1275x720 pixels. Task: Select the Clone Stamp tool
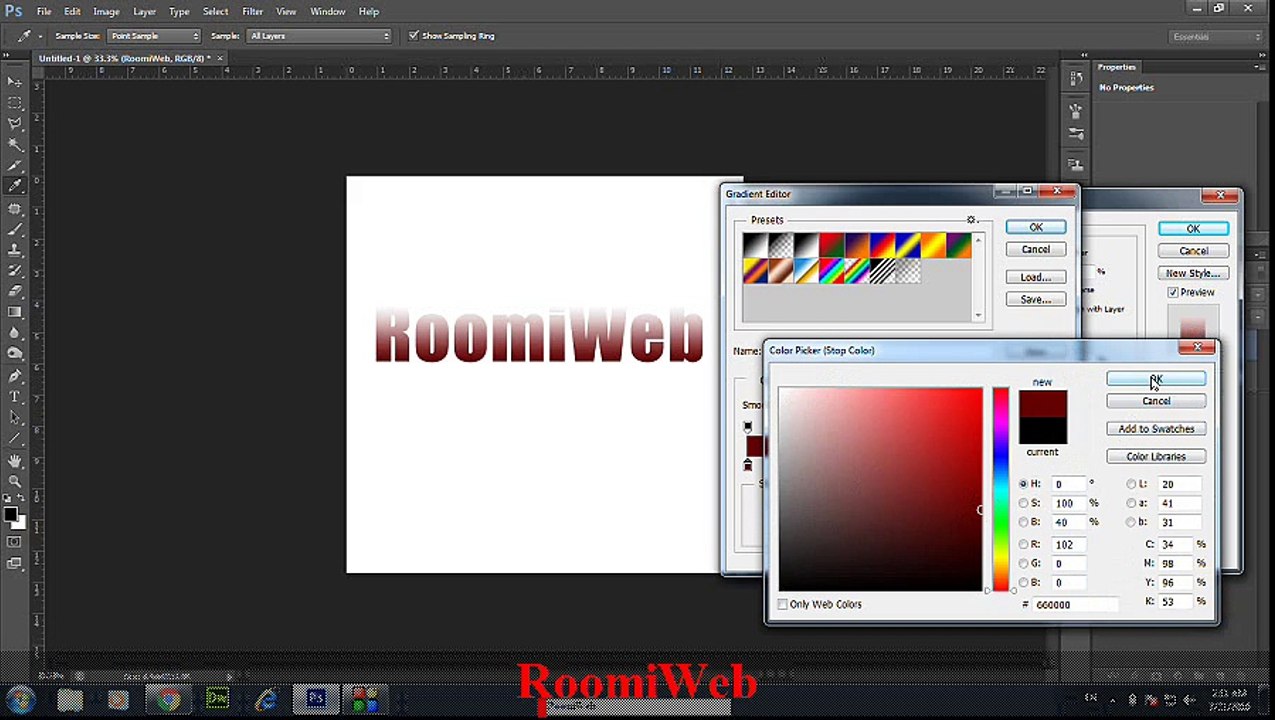pos(15,250)
